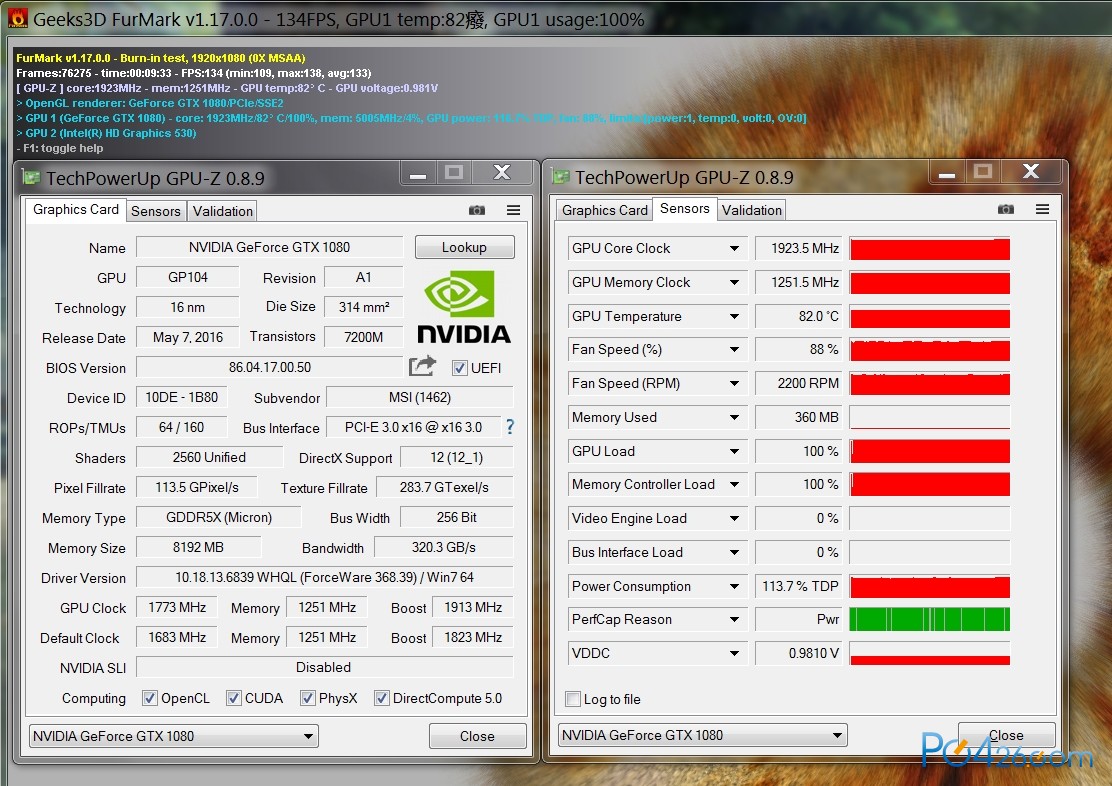The height and width of the screenshot is (786, 1112).
Task: Click the Bus Interface question mark help icon
Action: click(x=510, y=426)
